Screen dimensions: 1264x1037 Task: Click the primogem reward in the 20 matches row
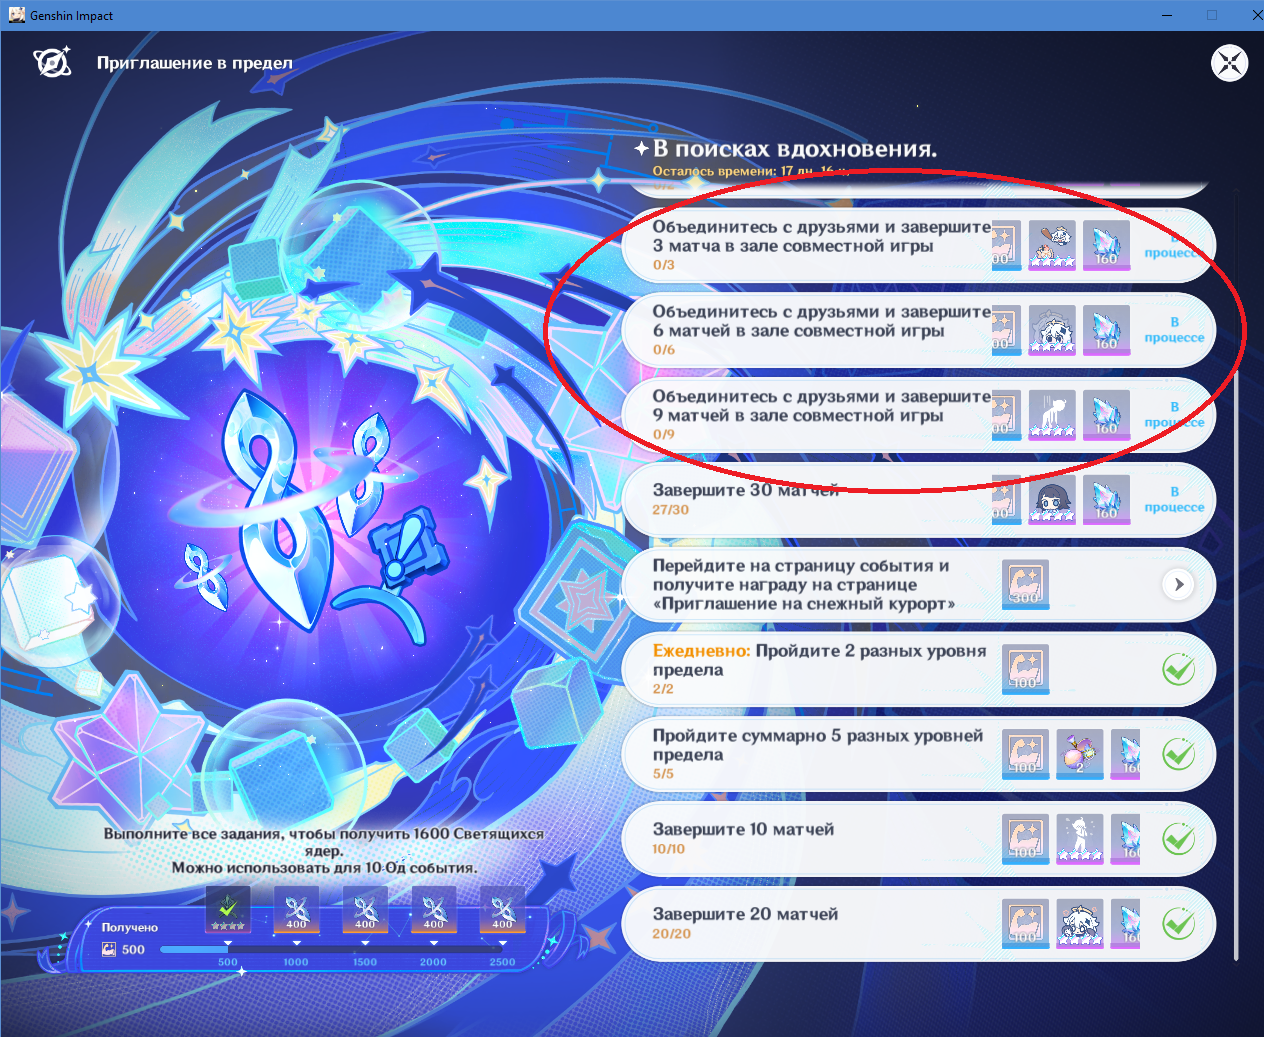[x=1126, y=924]
